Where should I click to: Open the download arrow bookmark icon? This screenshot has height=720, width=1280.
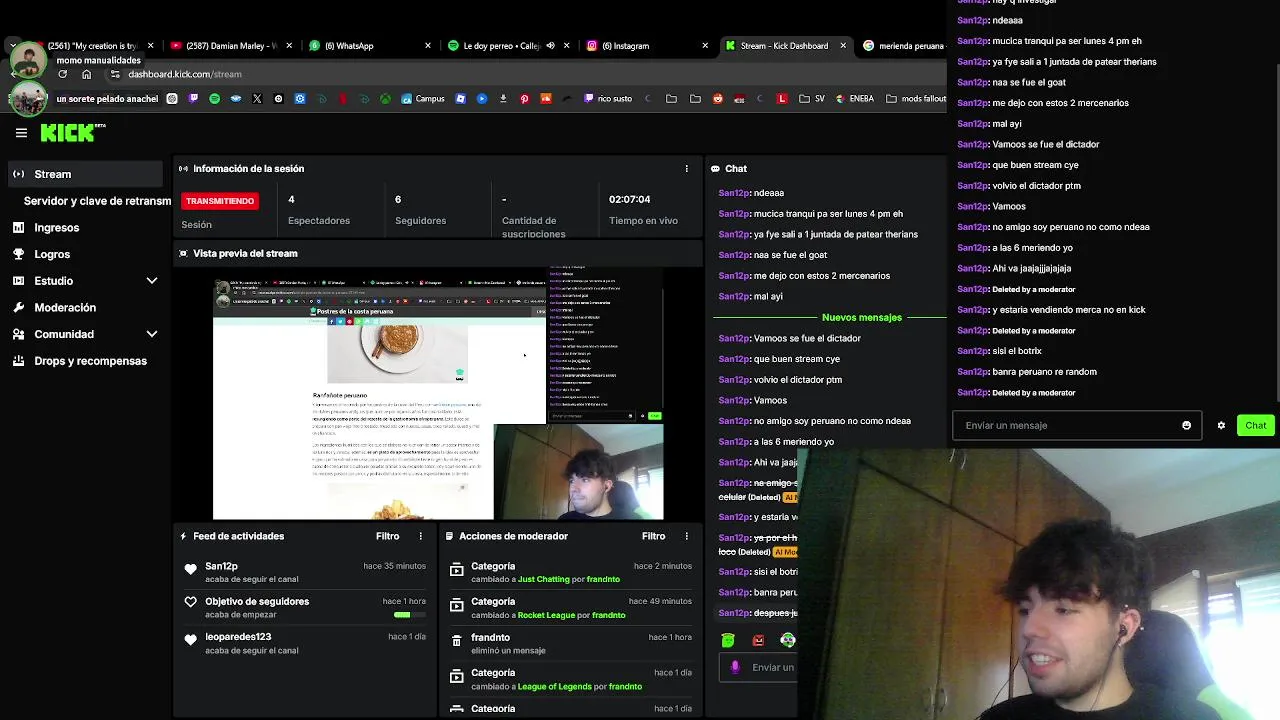coord(503,99)
